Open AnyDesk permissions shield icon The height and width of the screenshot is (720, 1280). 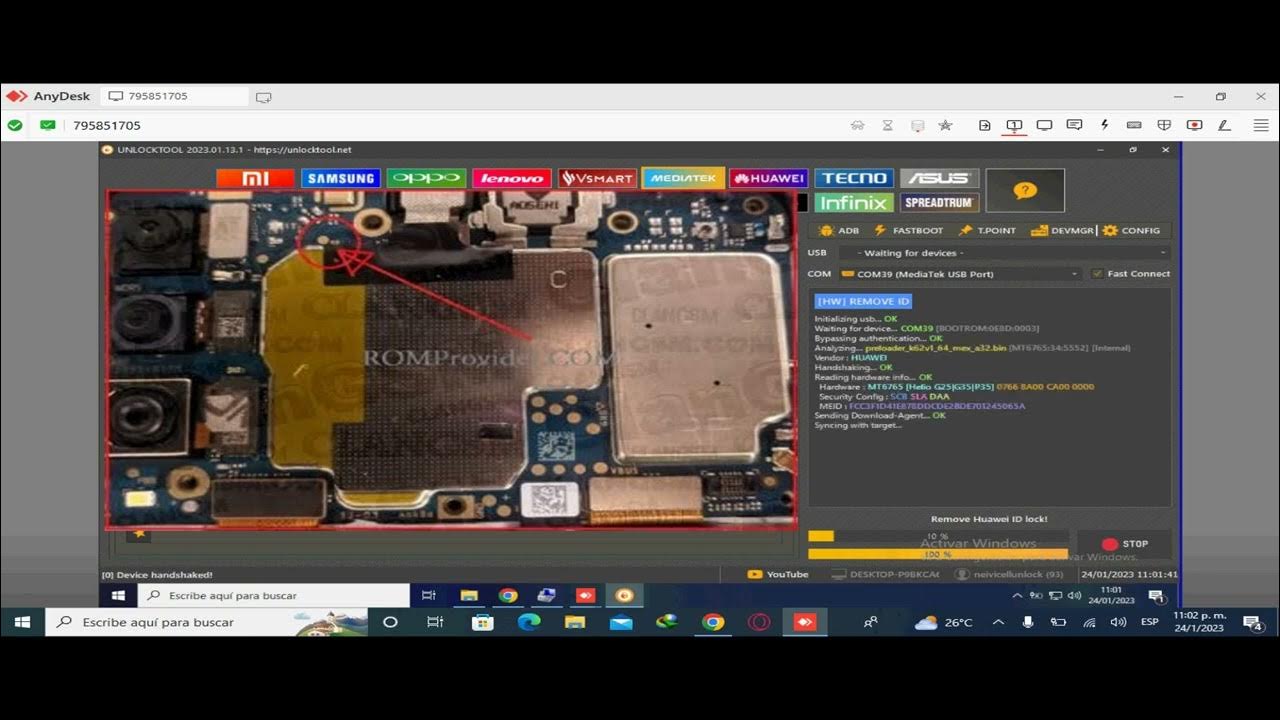click(x=1164, y=125)
